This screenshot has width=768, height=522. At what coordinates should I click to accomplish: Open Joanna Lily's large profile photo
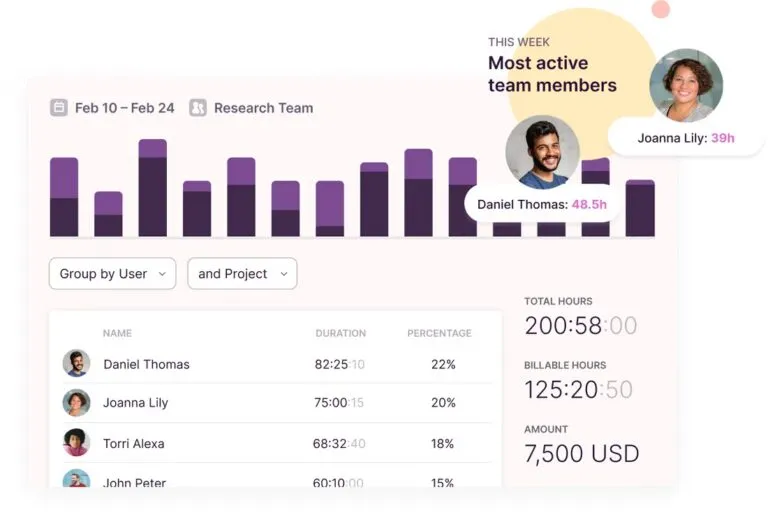(686, 85)
